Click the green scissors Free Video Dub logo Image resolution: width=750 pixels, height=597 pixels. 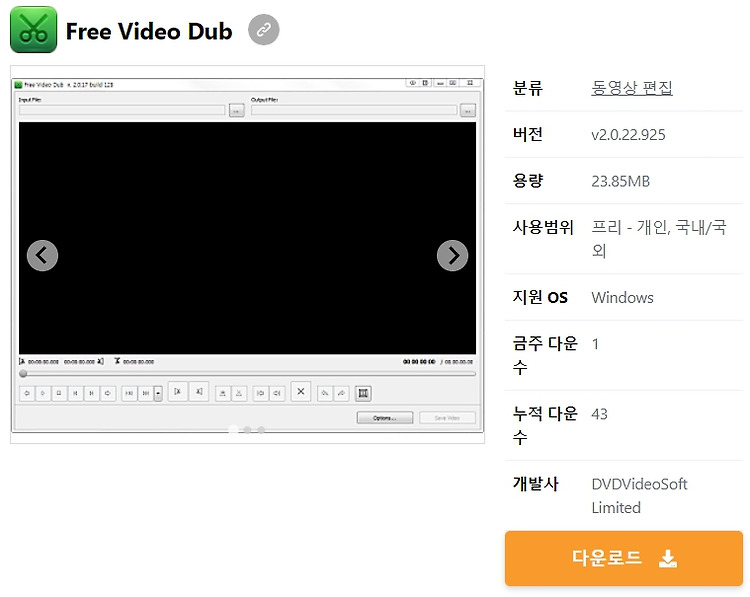pos(33,30)
